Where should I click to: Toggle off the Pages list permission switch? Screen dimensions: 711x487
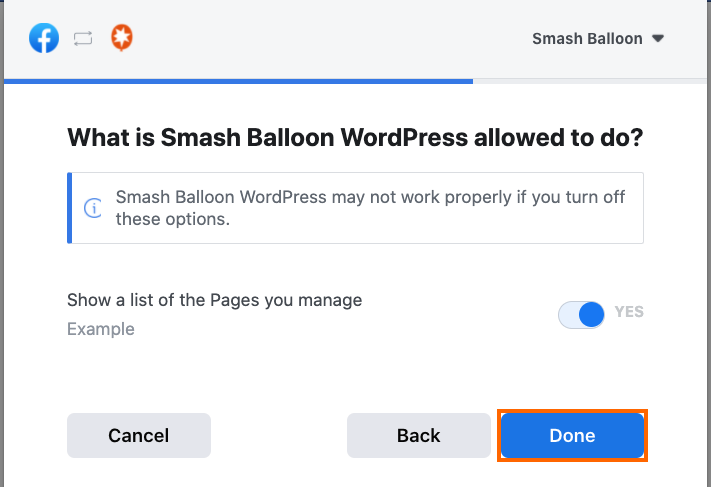click(582, 314)
